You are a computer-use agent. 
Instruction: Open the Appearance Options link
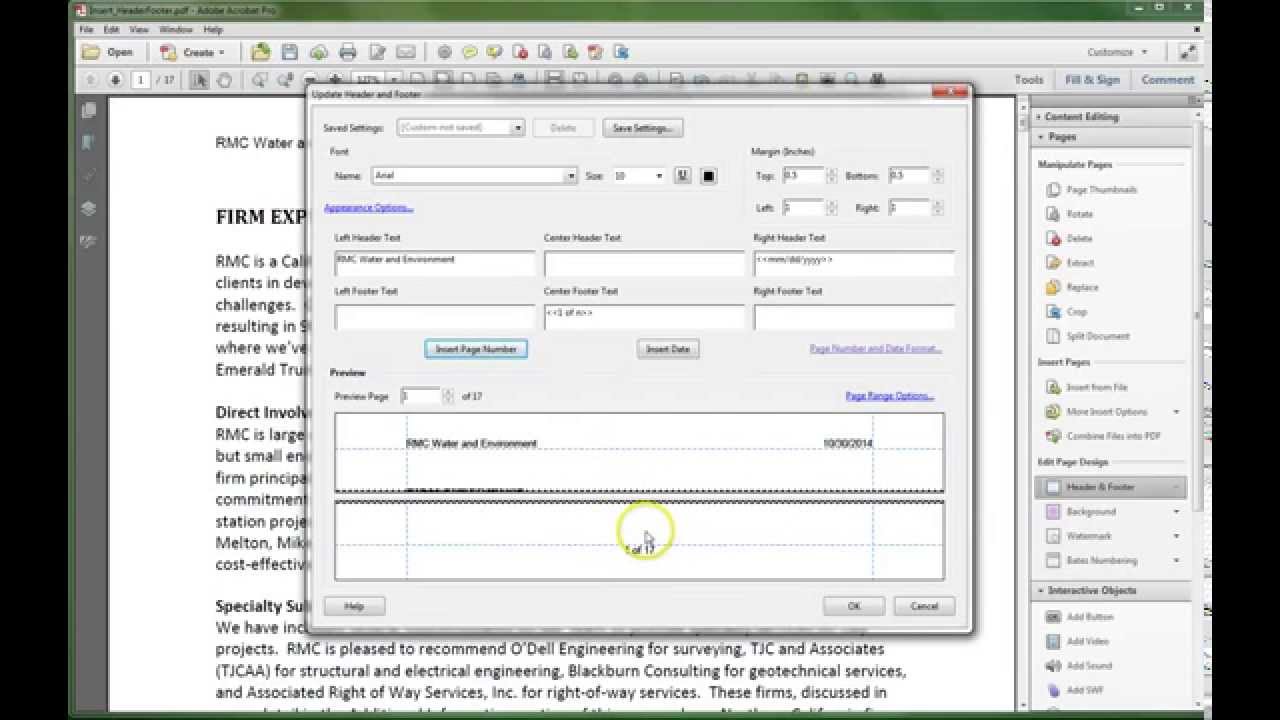pyautogui.click(x=368, y=208)
